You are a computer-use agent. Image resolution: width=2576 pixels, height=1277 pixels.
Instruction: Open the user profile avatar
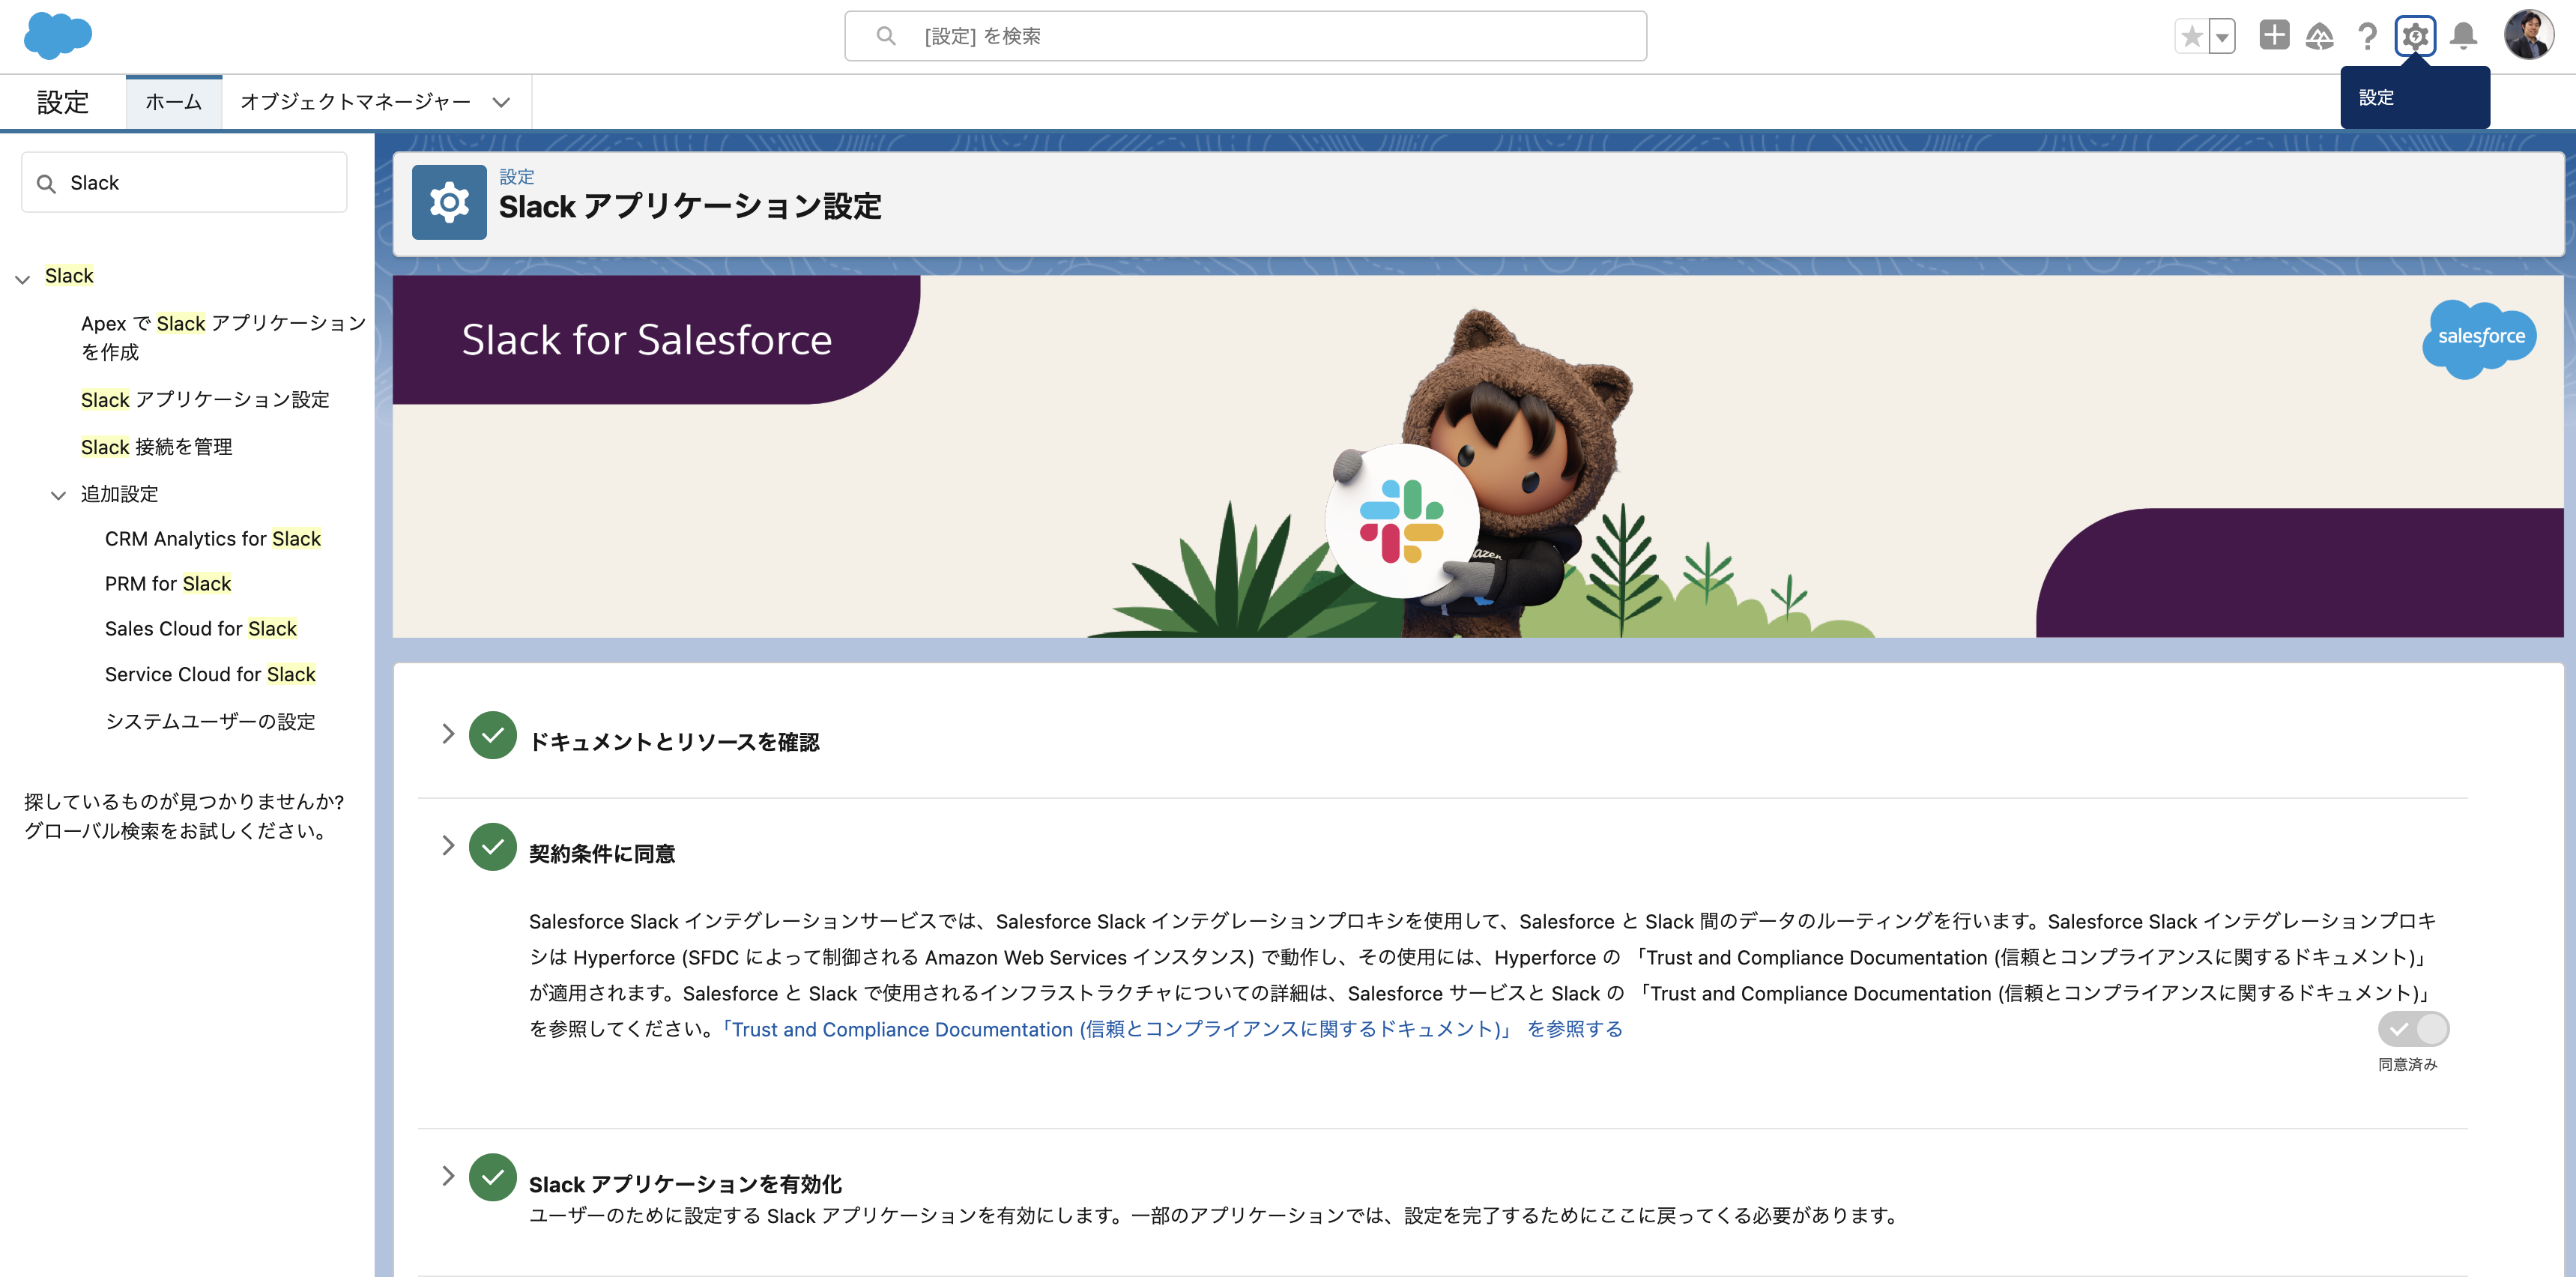tap(2530, 36)
